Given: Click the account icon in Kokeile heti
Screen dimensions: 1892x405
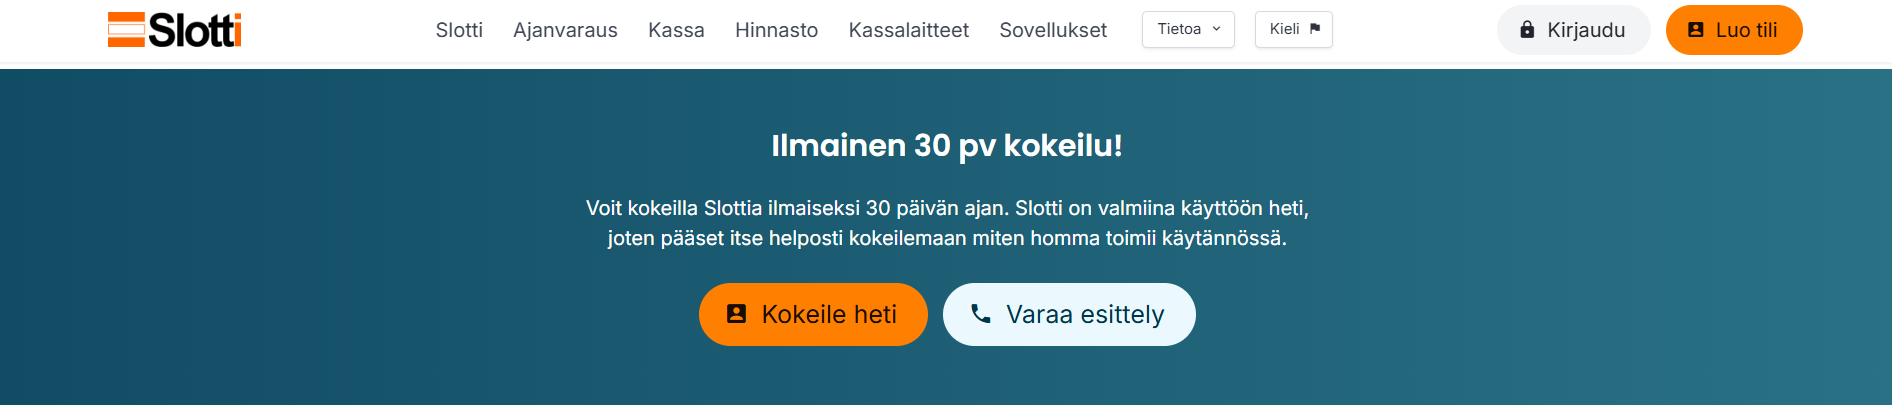Looking at the screenshot, I should [737, 314].
